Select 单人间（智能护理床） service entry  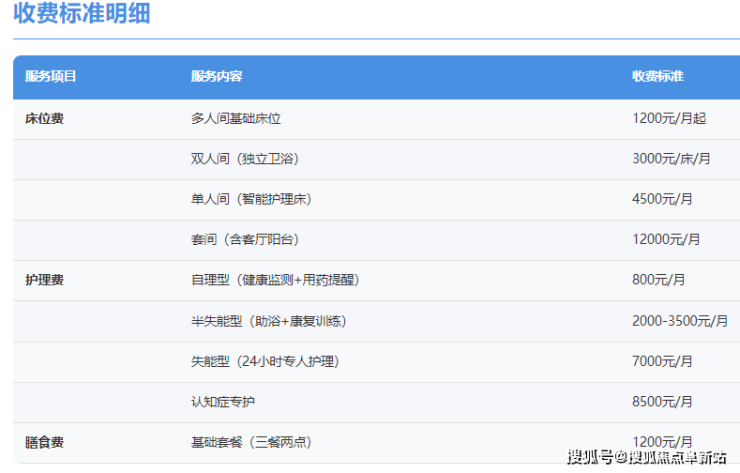[x=251, y=199]
